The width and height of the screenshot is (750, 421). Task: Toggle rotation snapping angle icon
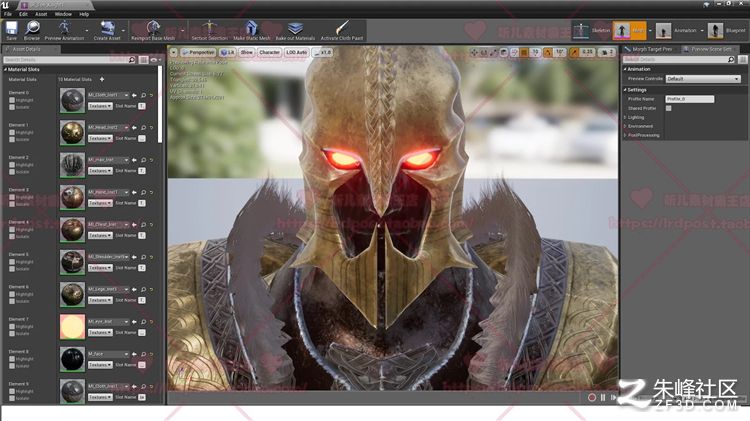pyautogui.click(x=548, y=52)
